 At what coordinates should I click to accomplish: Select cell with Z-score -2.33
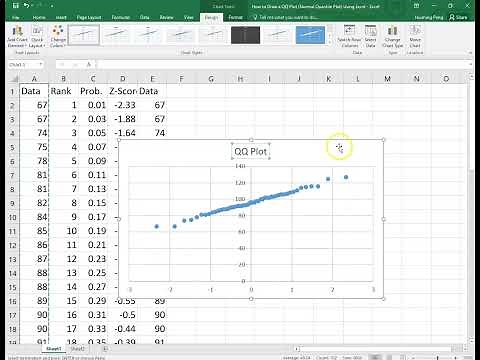point(122,105)
